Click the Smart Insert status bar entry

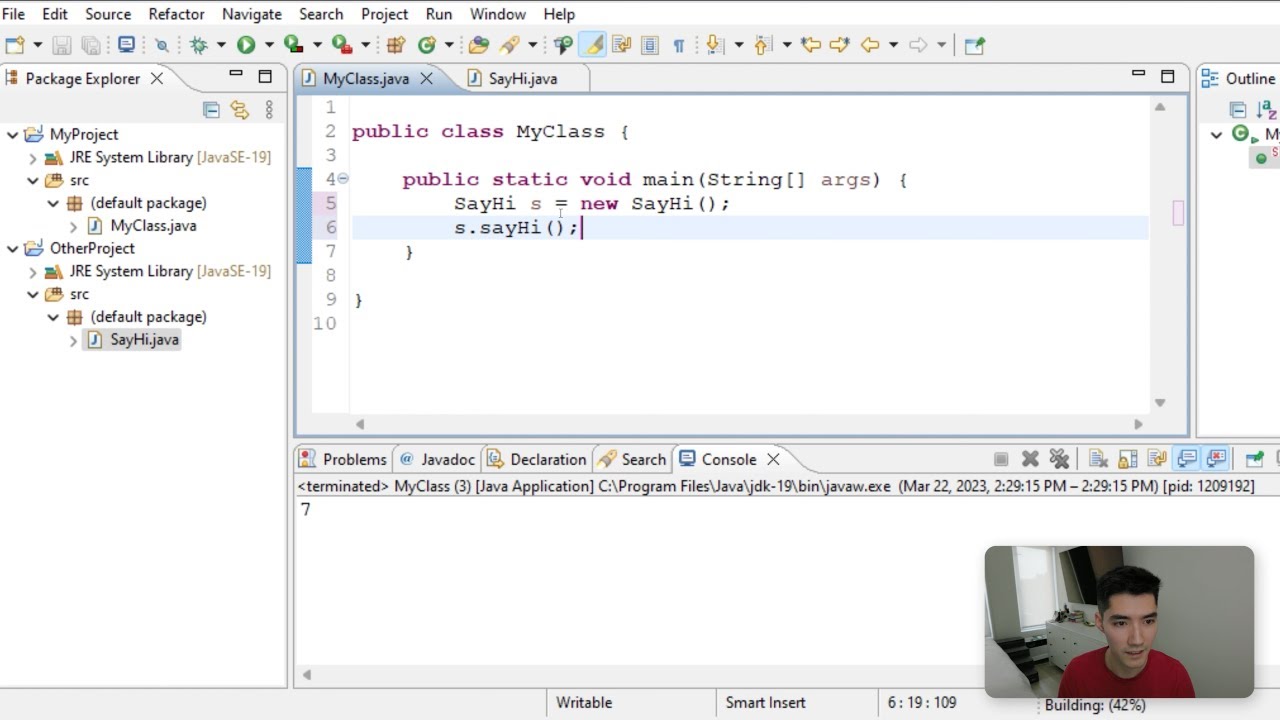pyautogui.click(x=765, y=703)
